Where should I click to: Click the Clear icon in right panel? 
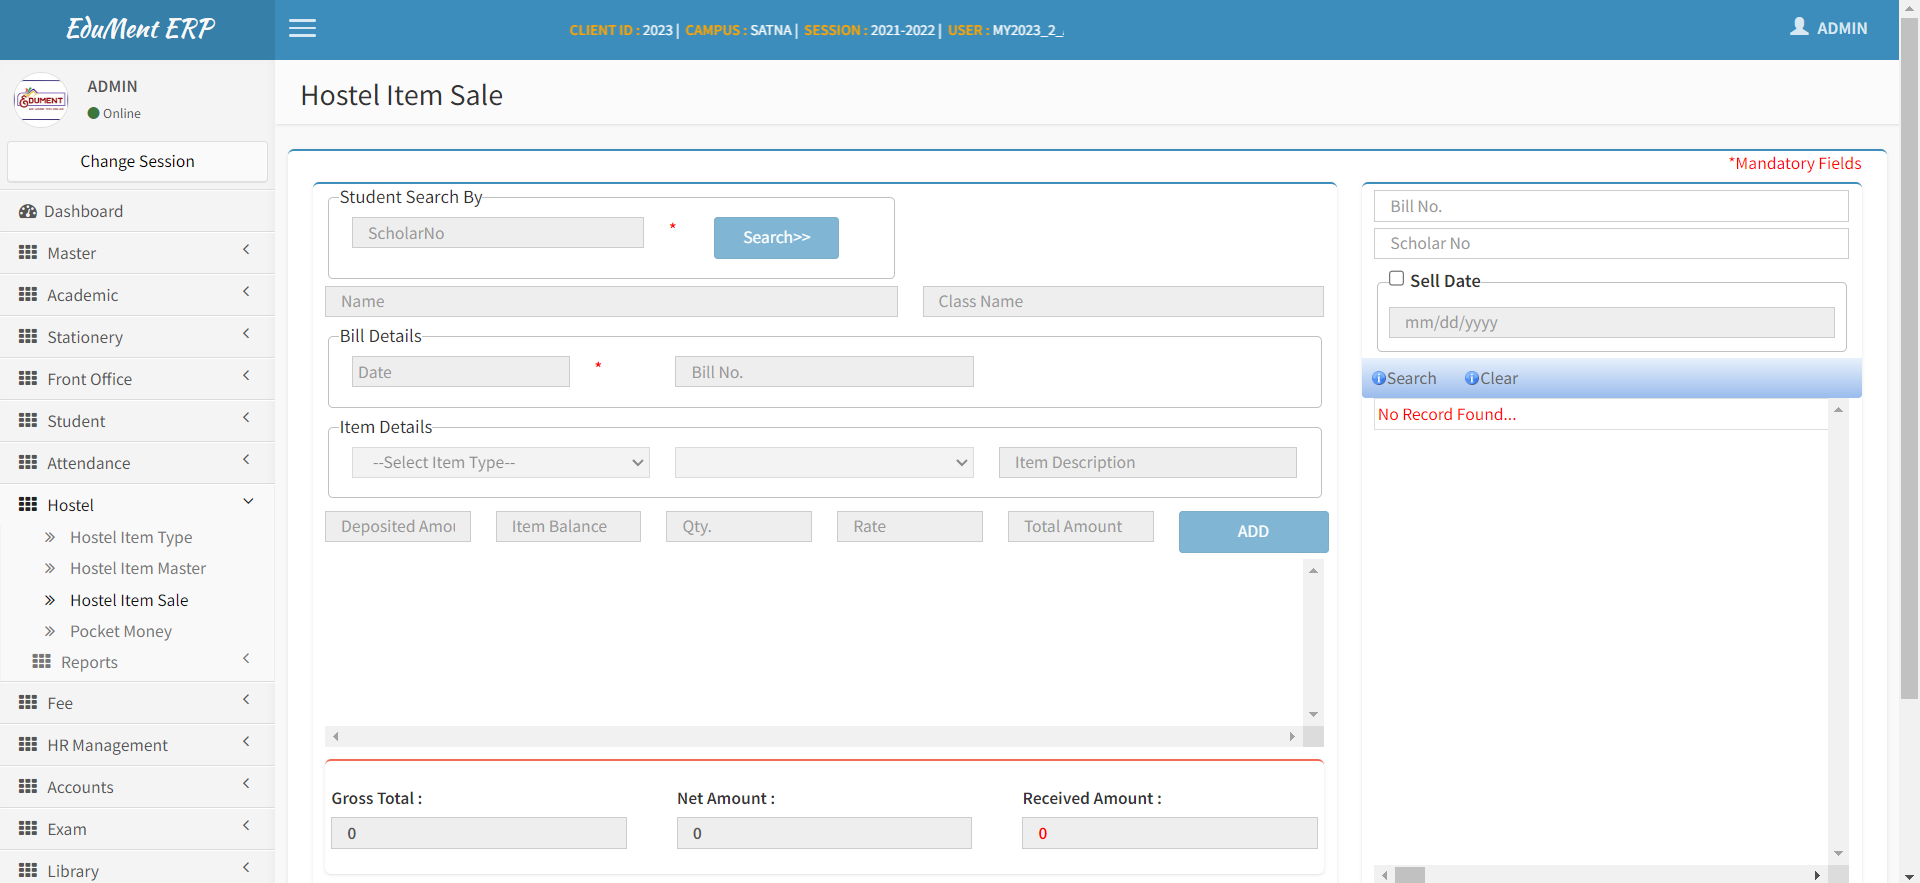pos(1471,378)
